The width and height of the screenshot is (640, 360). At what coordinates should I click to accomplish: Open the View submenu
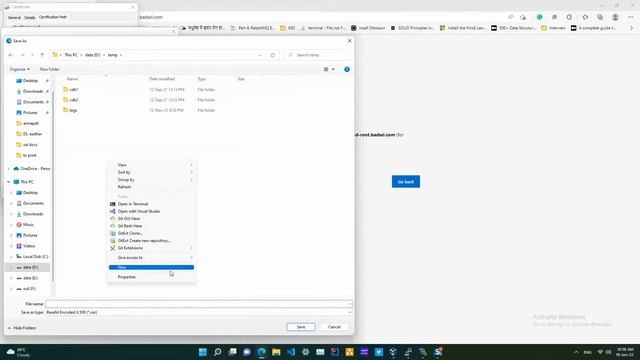coord(151,165)
